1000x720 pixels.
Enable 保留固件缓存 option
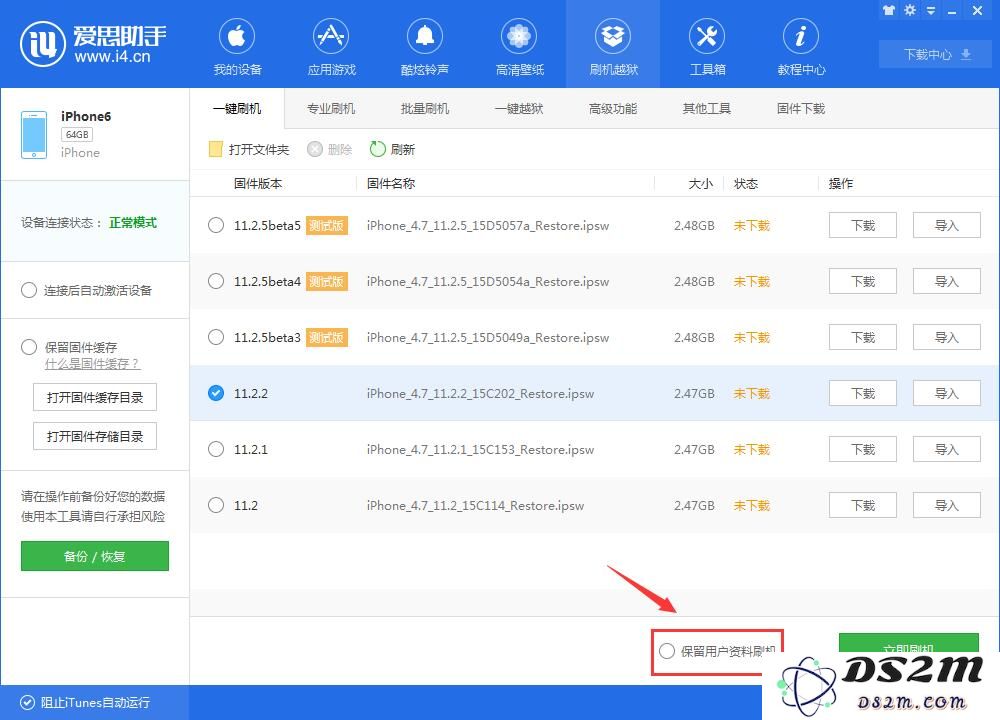click(x=29, y=348)
